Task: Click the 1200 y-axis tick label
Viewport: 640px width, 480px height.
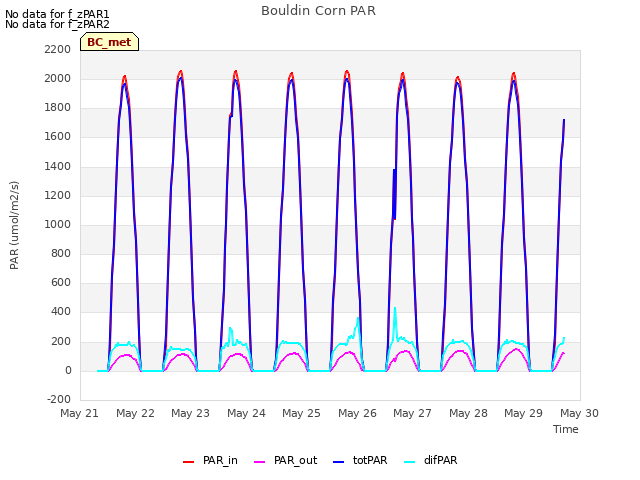Action: 58,195
